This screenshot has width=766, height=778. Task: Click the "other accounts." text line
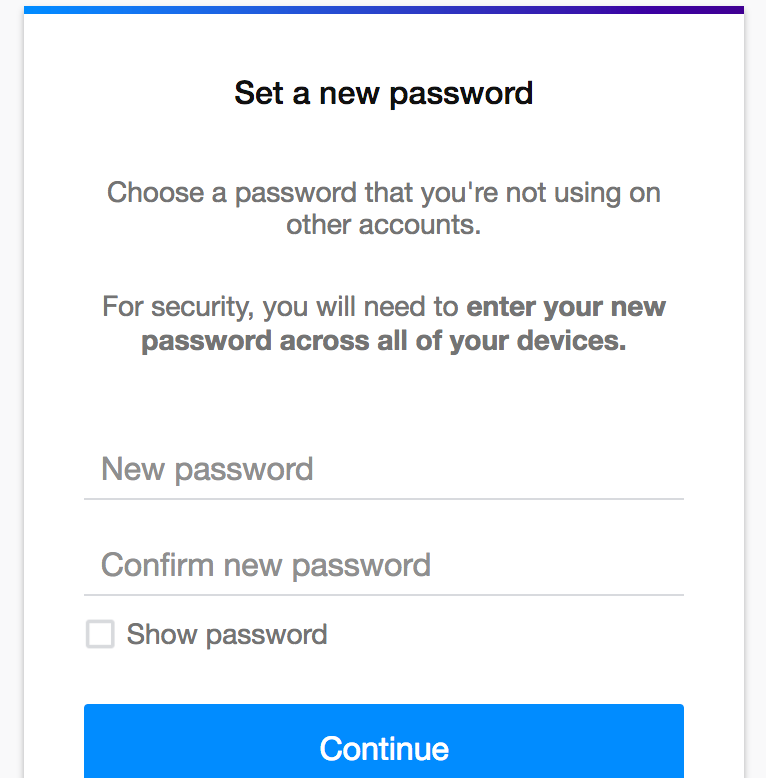click(x=383, y=225)
